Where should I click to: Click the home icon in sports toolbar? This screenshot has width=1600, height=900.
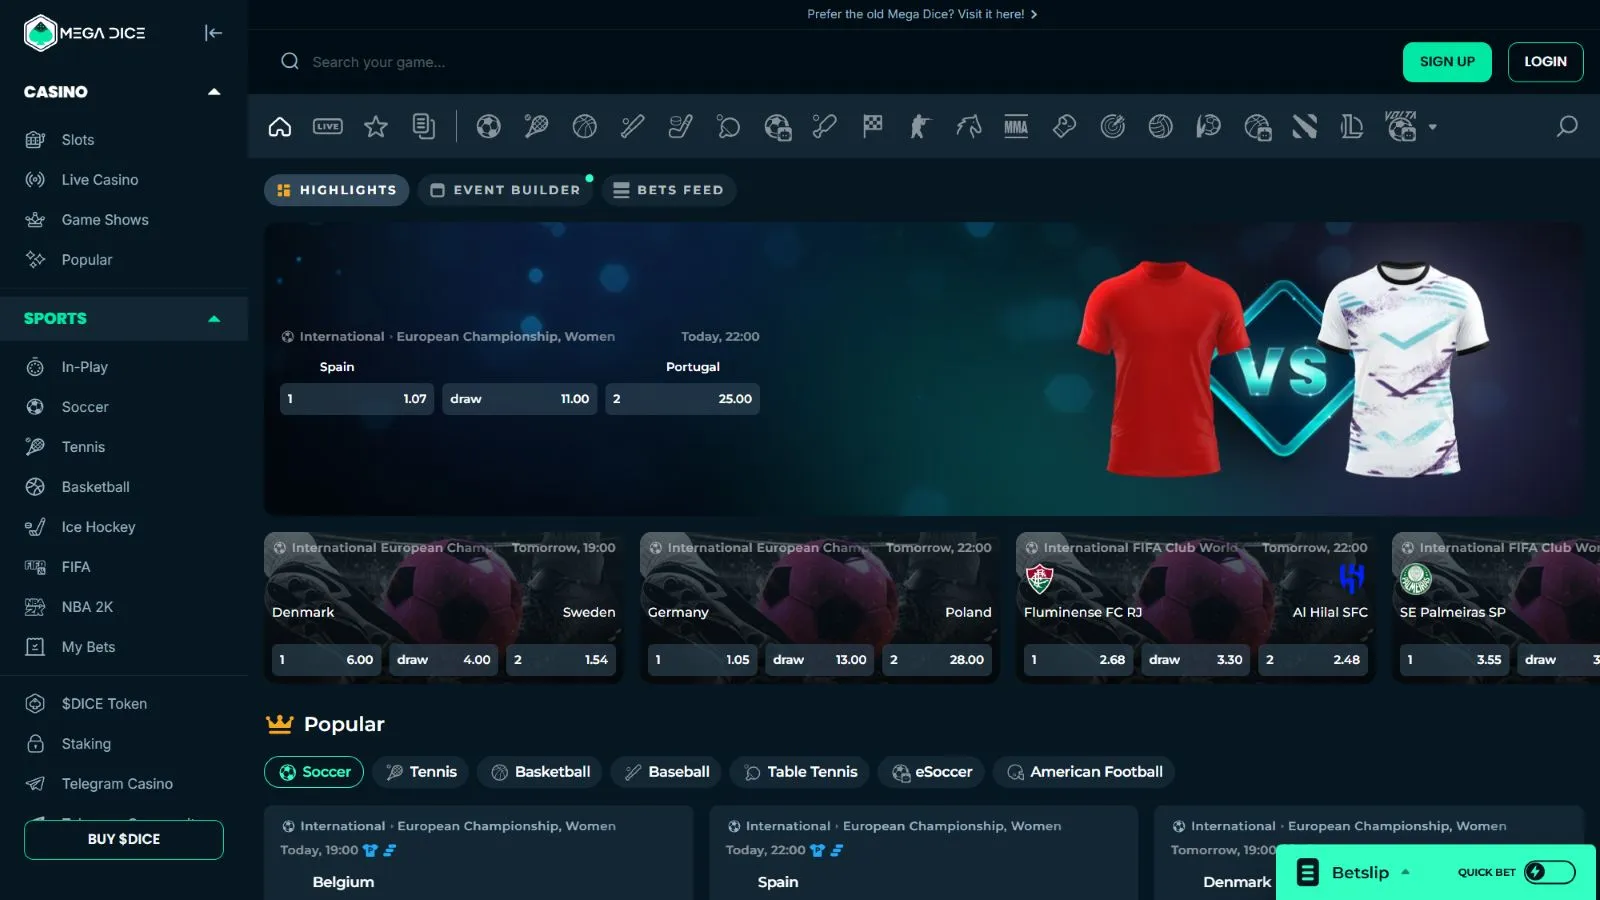click(280, 127)
